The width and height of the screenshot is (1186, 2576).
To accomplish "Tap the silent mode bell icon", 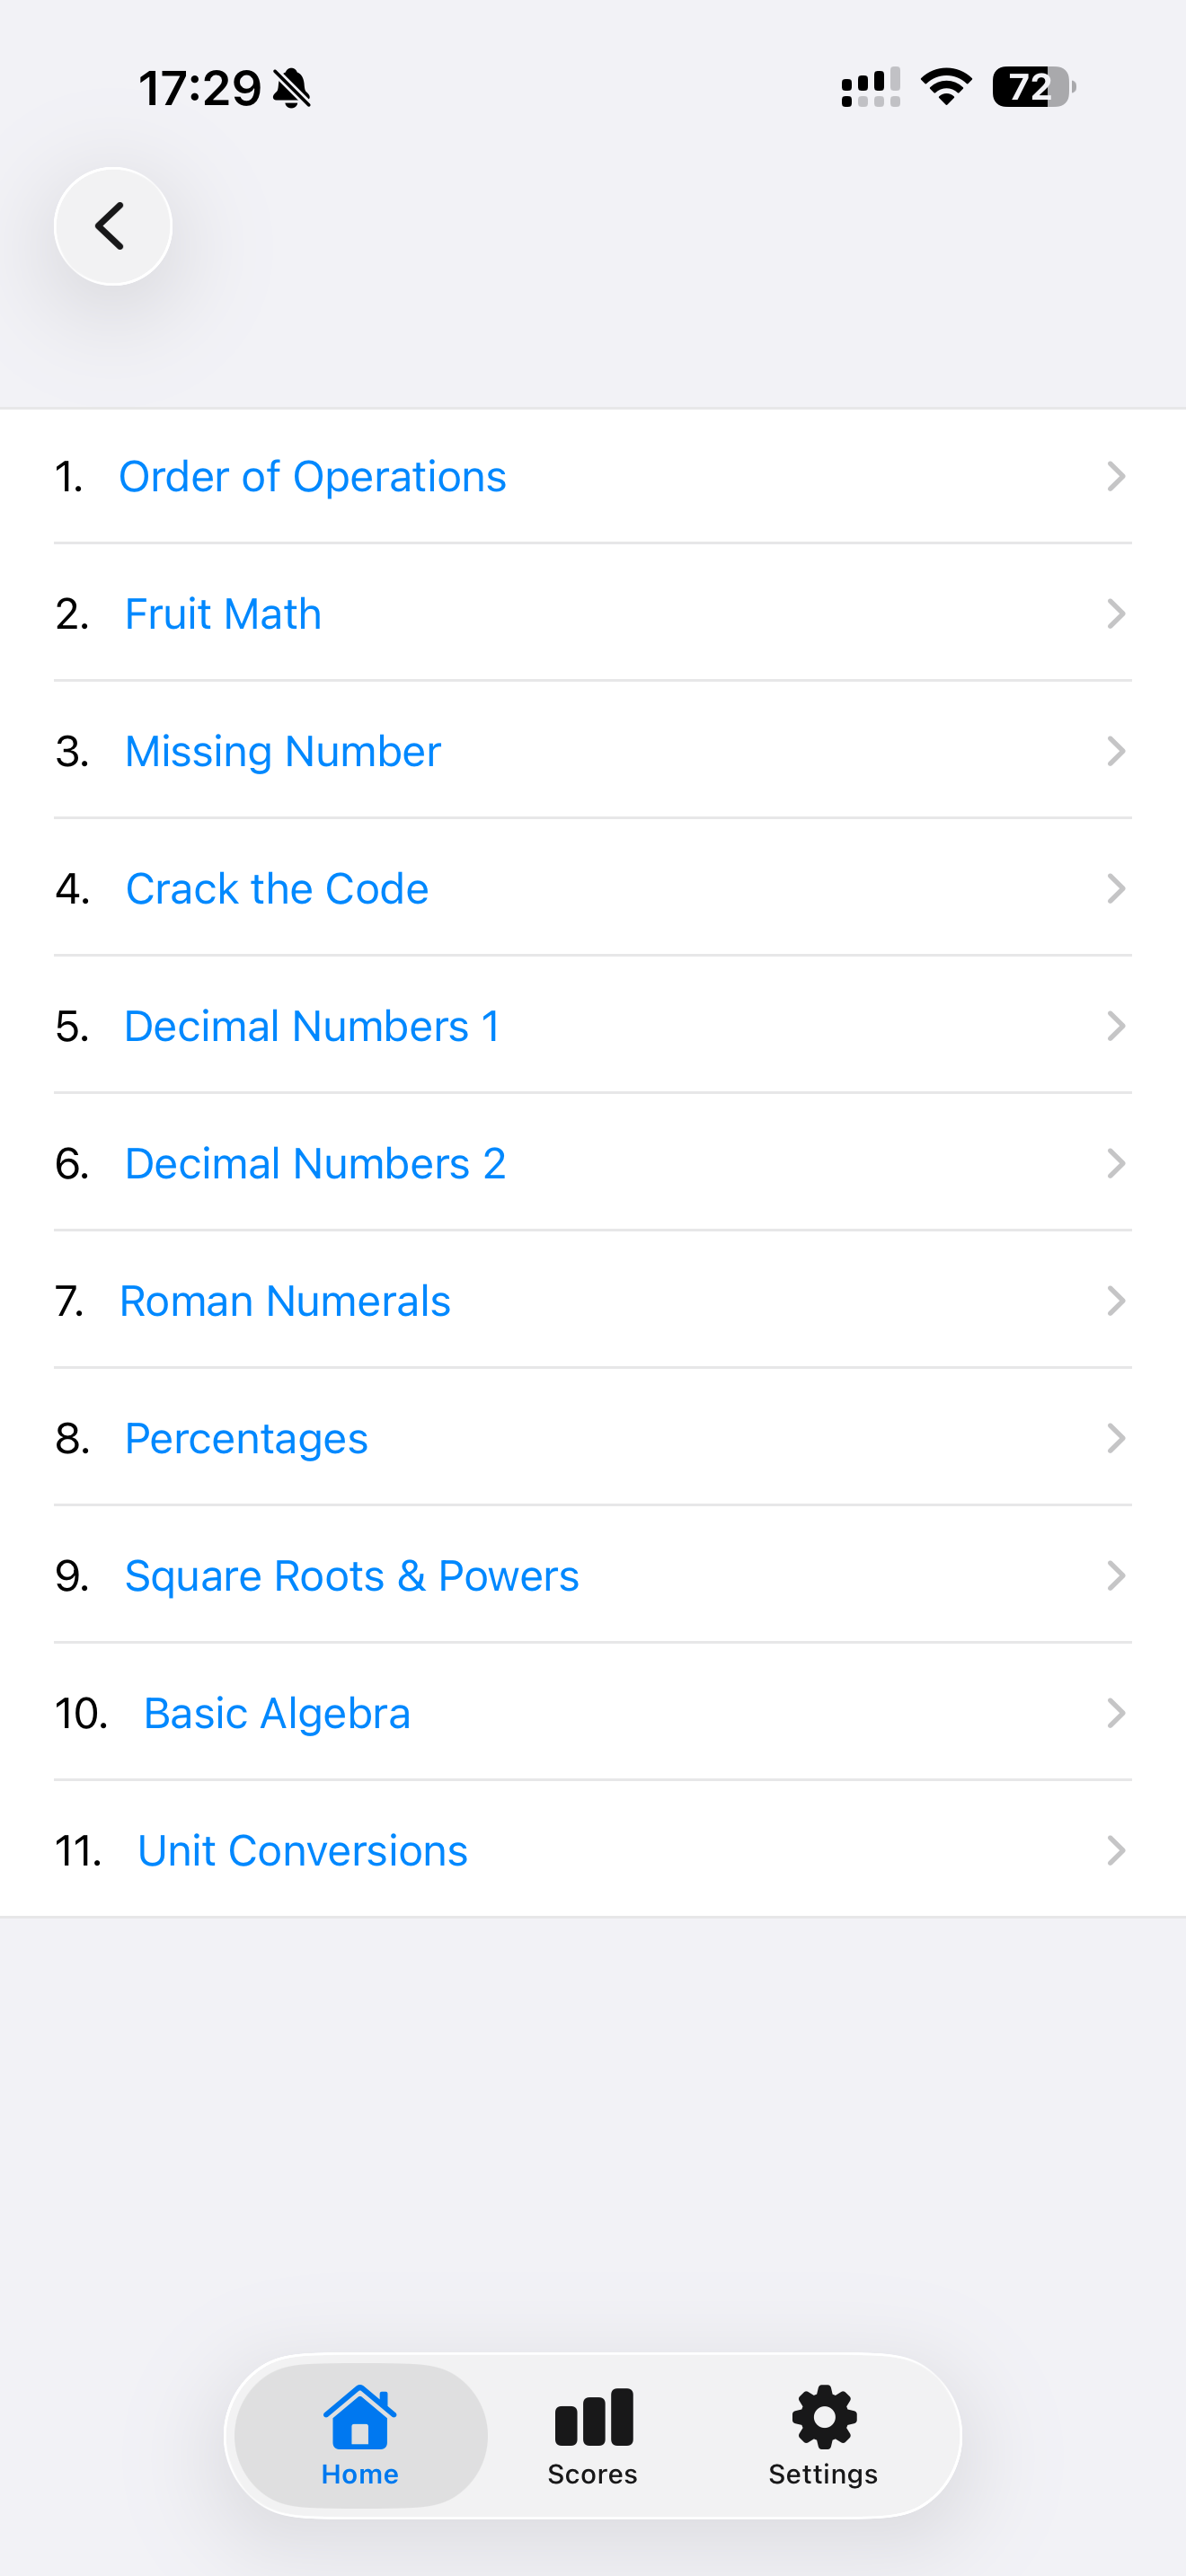I will pyautogui.click(x=292, y=88).
